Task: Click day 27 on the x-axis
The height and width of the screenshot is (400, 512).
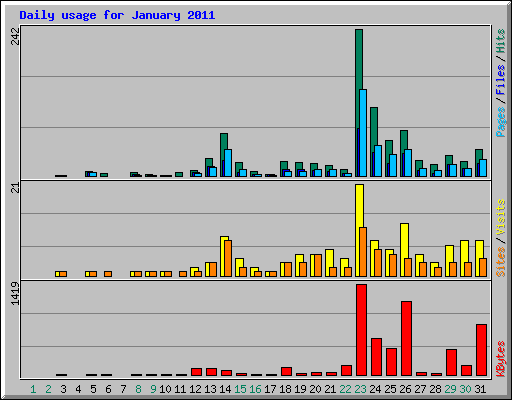Action: click(420, 389)
